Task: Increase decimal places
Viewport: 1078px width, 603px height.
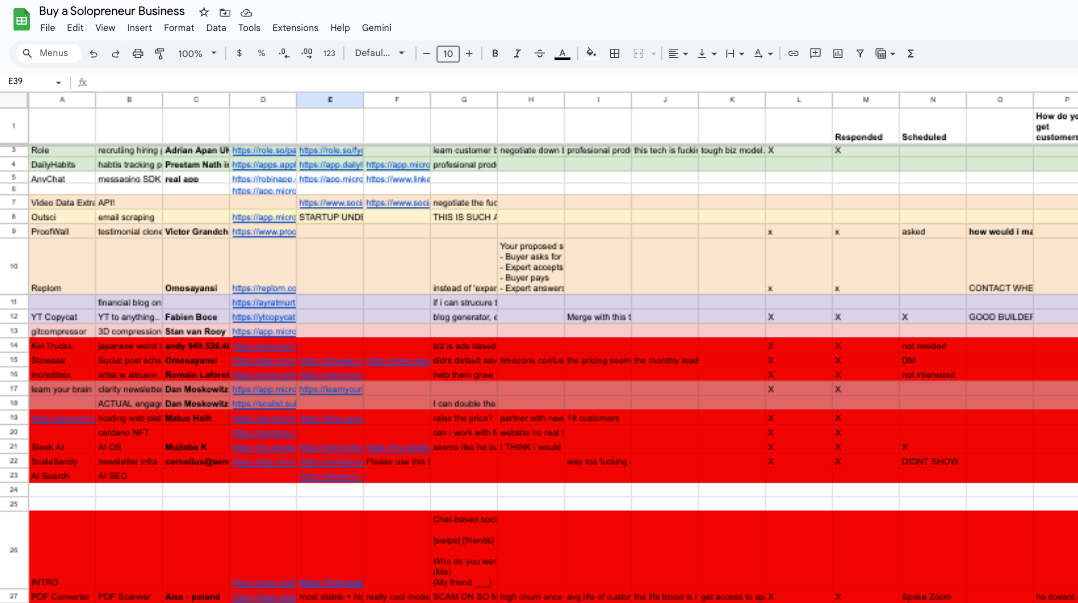Action: (307, 54)
